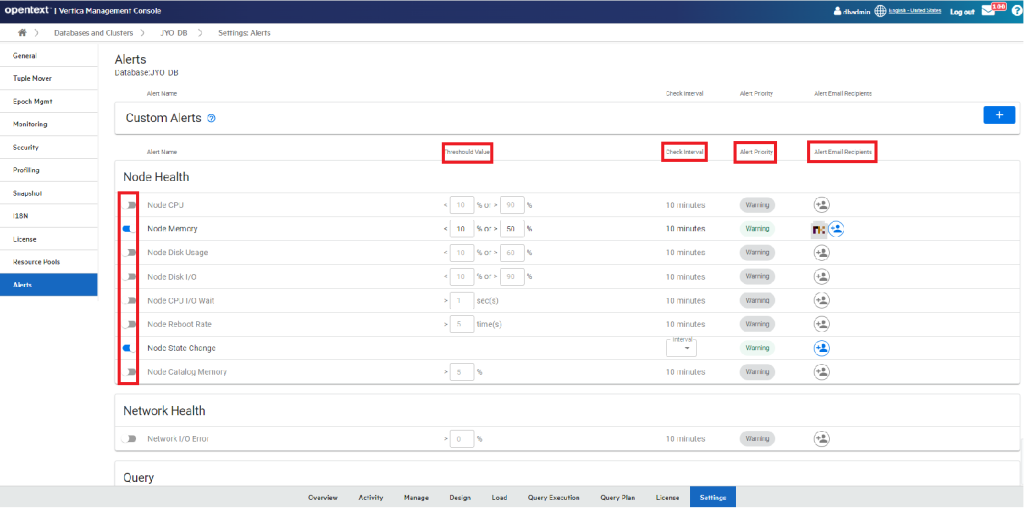Open Resource Pools in the sidebar

37,262
